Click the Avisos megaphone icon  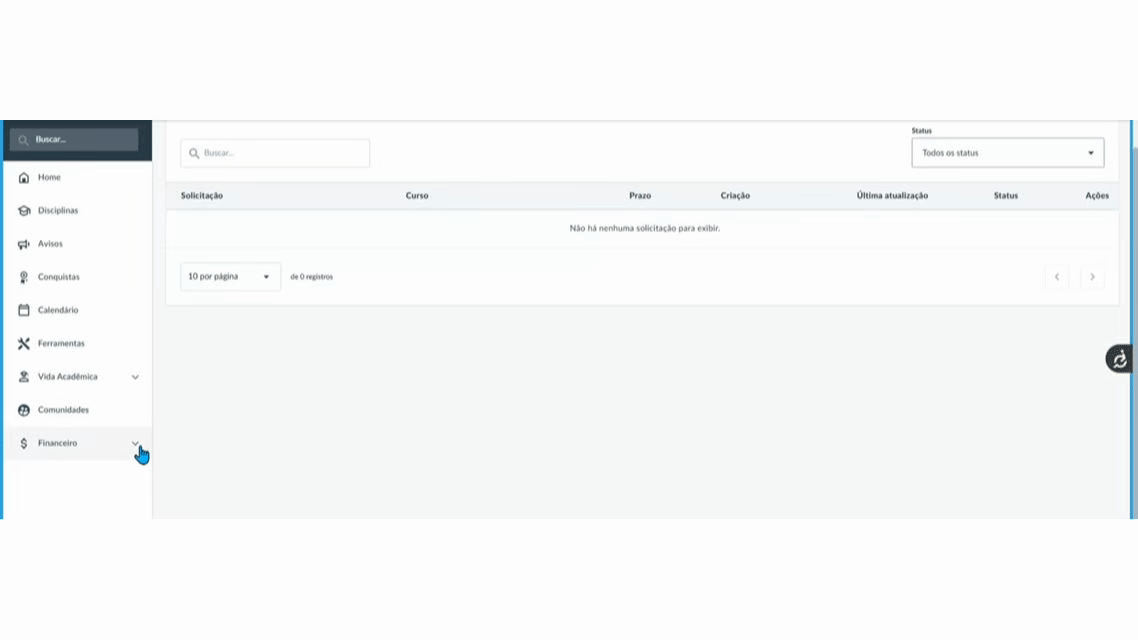[24, 244]
